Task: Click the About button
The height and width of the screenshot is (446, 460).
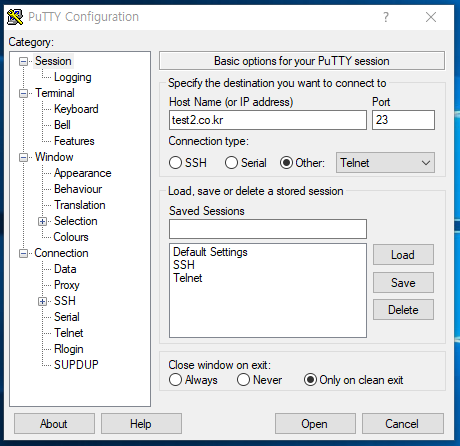Action: tap(54, 424)
